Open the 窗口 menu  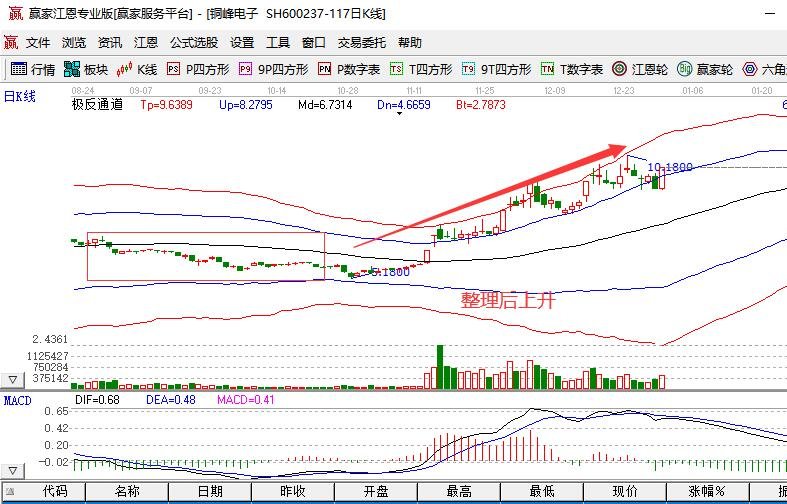pyautogui.click(x=314, y=43)
